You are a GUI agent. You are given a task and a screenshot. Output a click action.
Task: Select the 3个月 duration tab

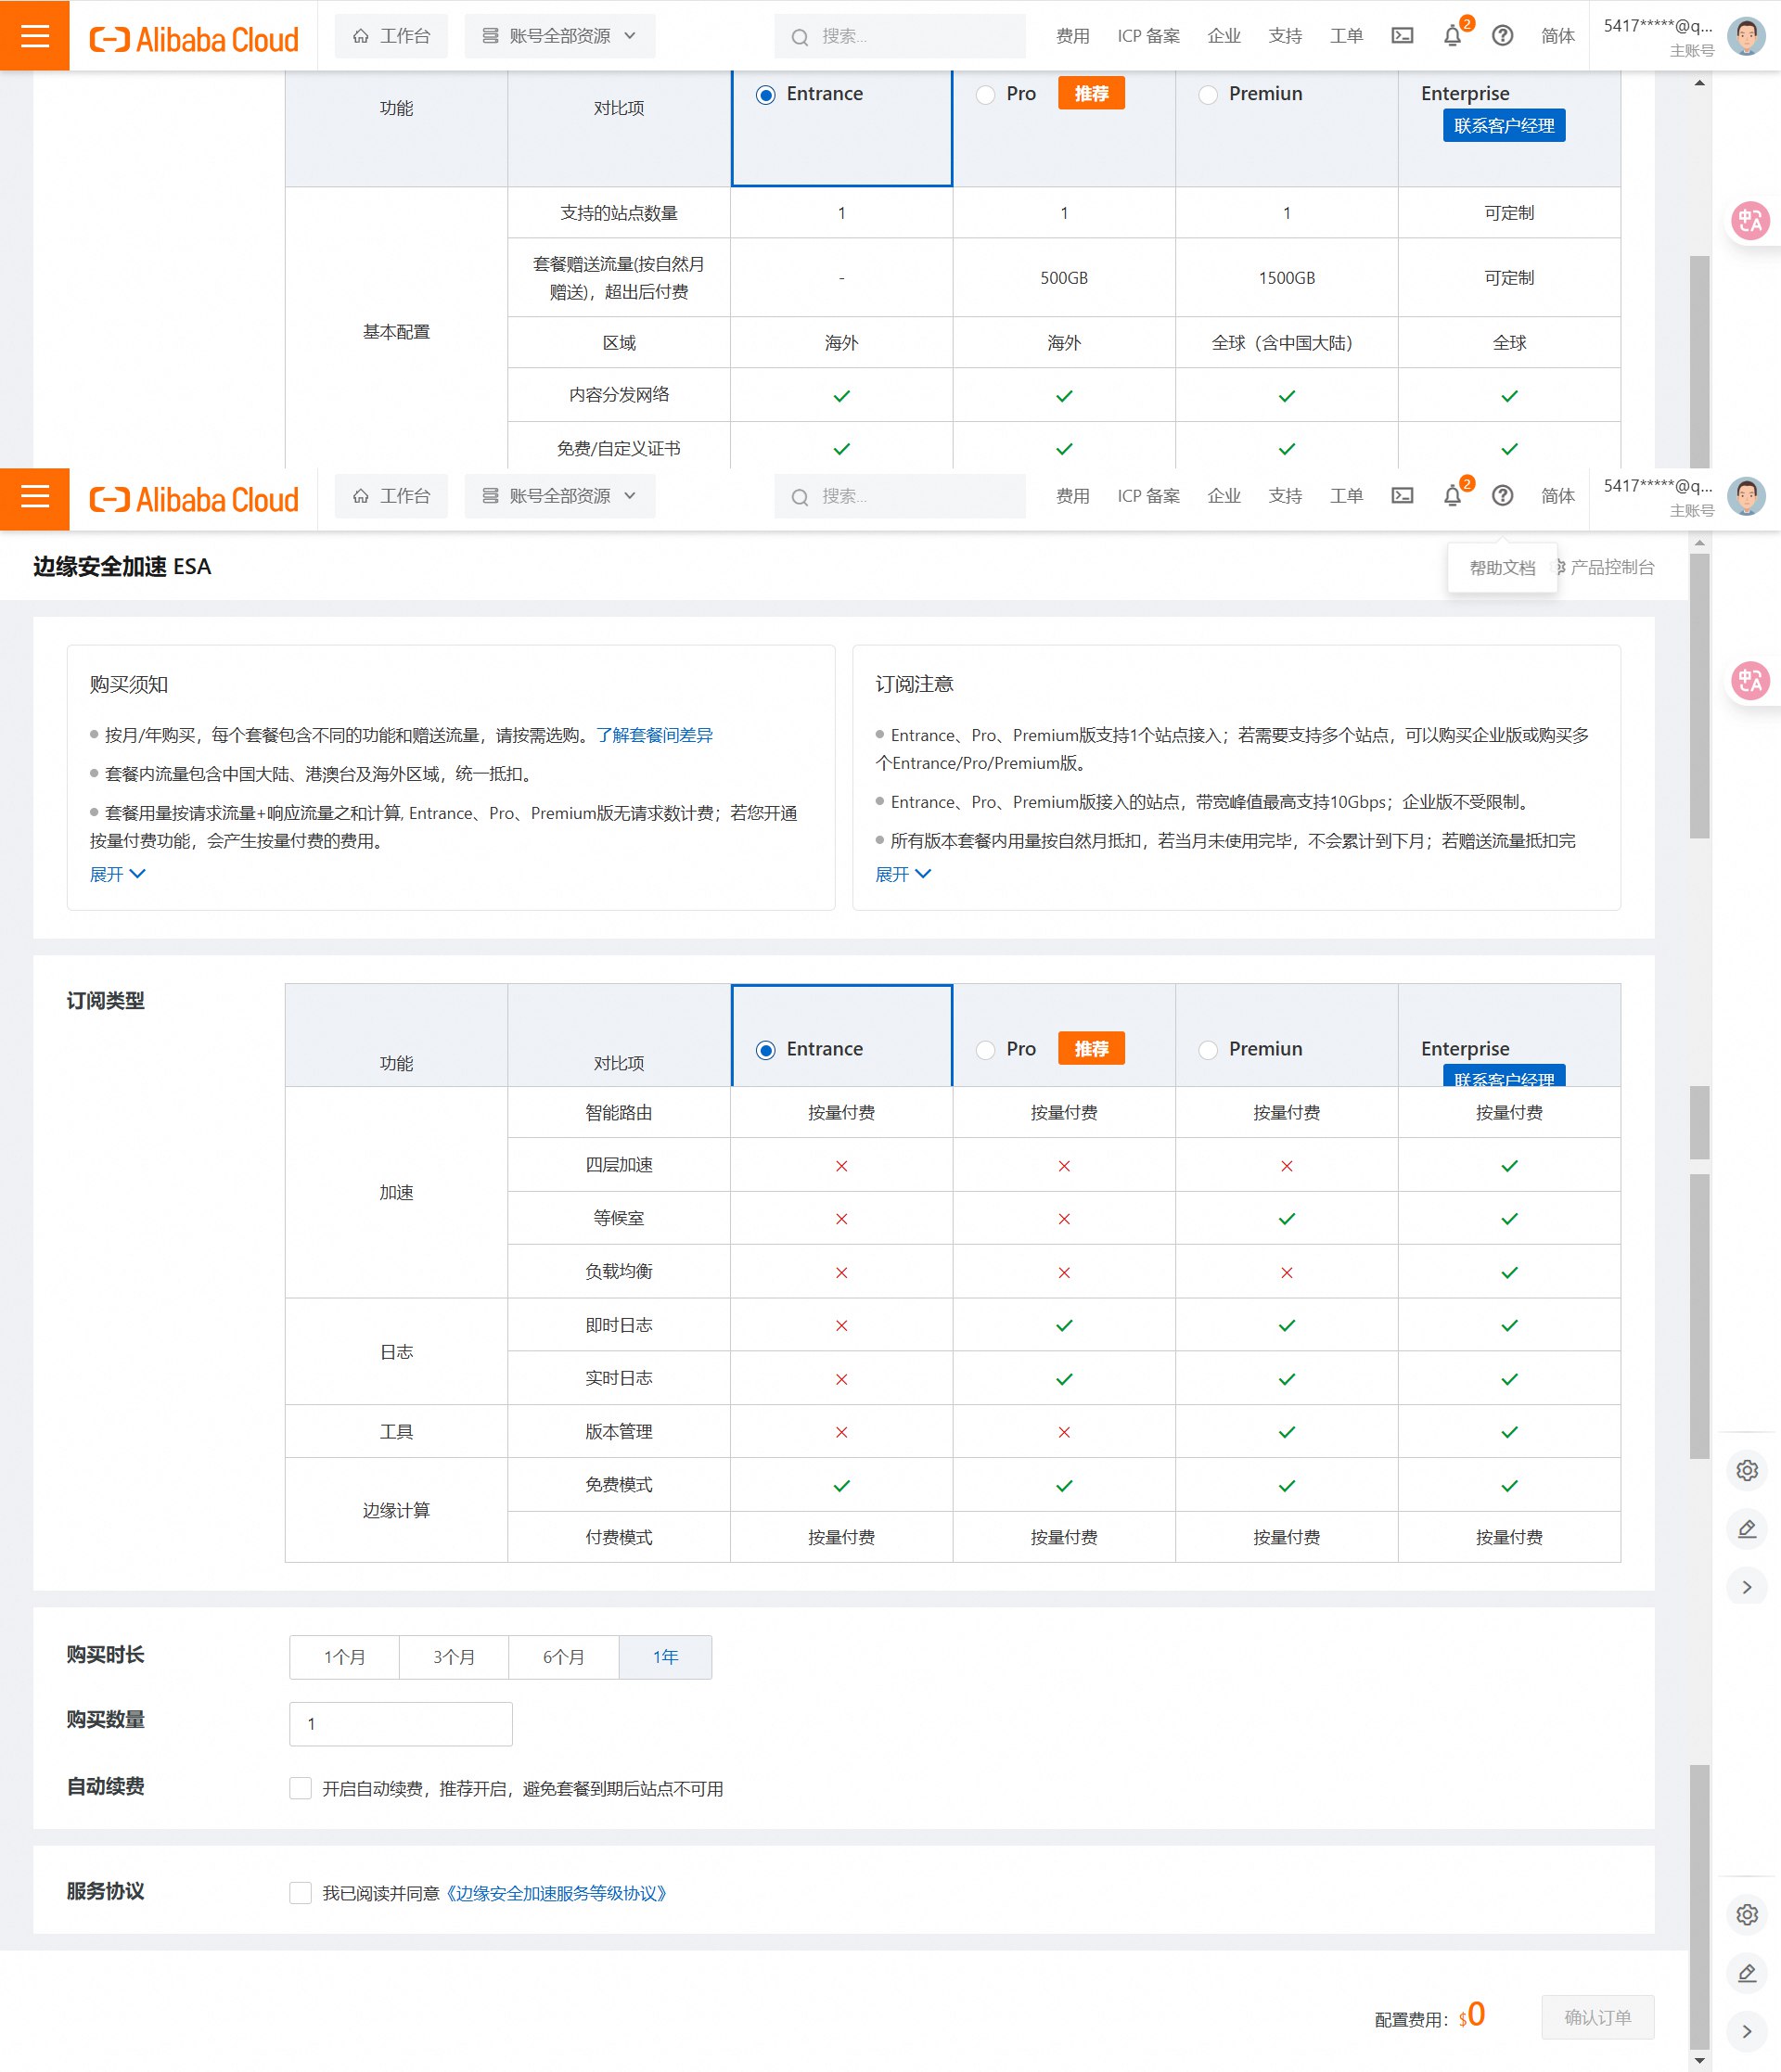tap(454, 1657)
